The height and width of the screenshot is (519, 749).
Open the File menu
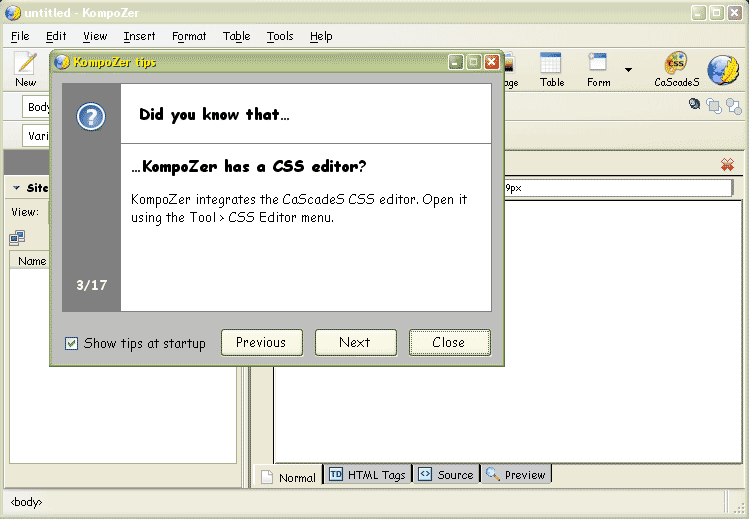(x=20, y=36)
